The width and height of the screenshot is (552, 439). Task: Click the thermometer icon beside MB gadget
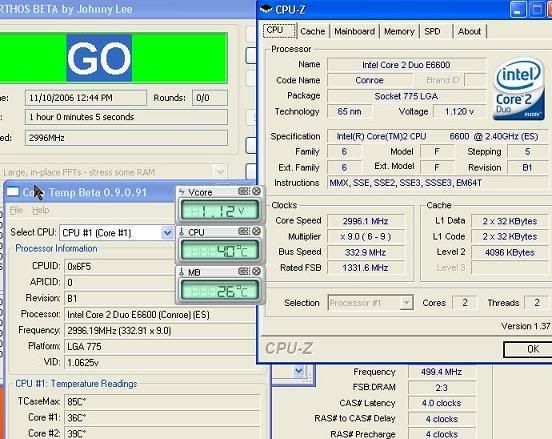click(182, 271)
